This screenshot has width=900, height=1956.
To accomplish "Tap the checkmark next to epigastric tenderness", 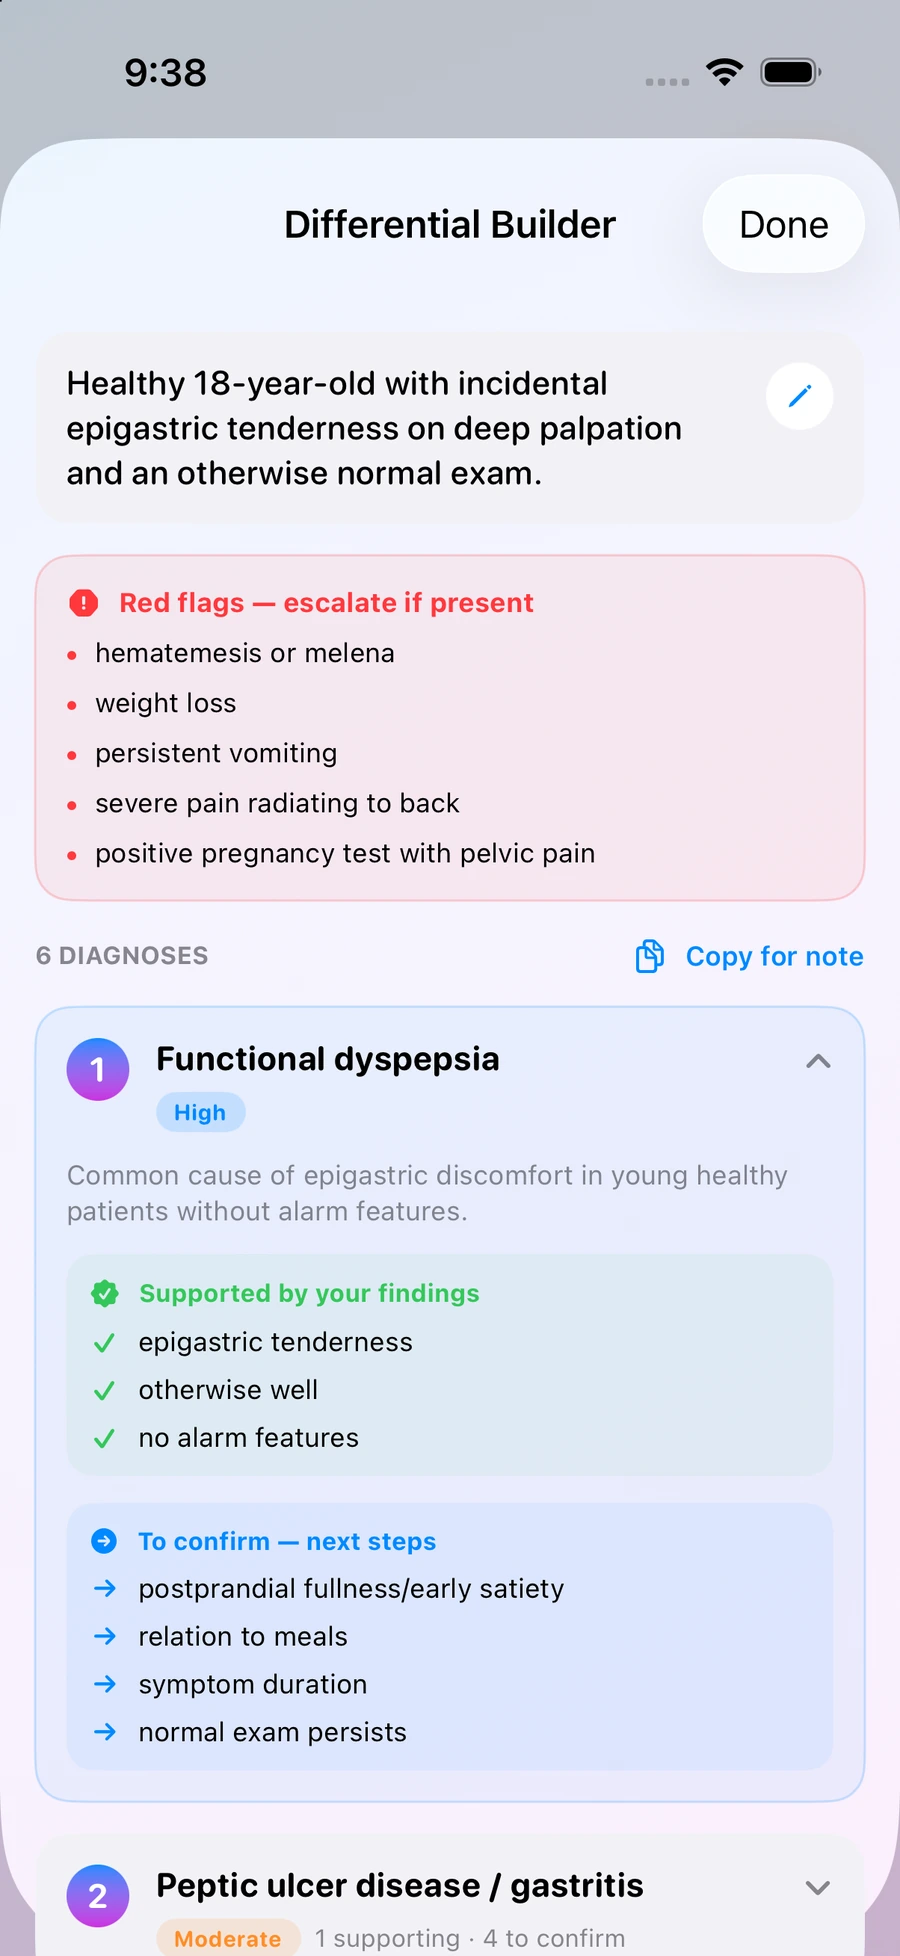I will (104, 1342).
